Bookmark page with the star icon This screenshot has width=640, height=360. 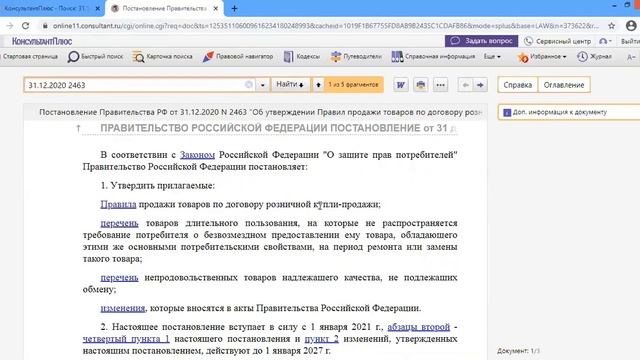(611, 26)
